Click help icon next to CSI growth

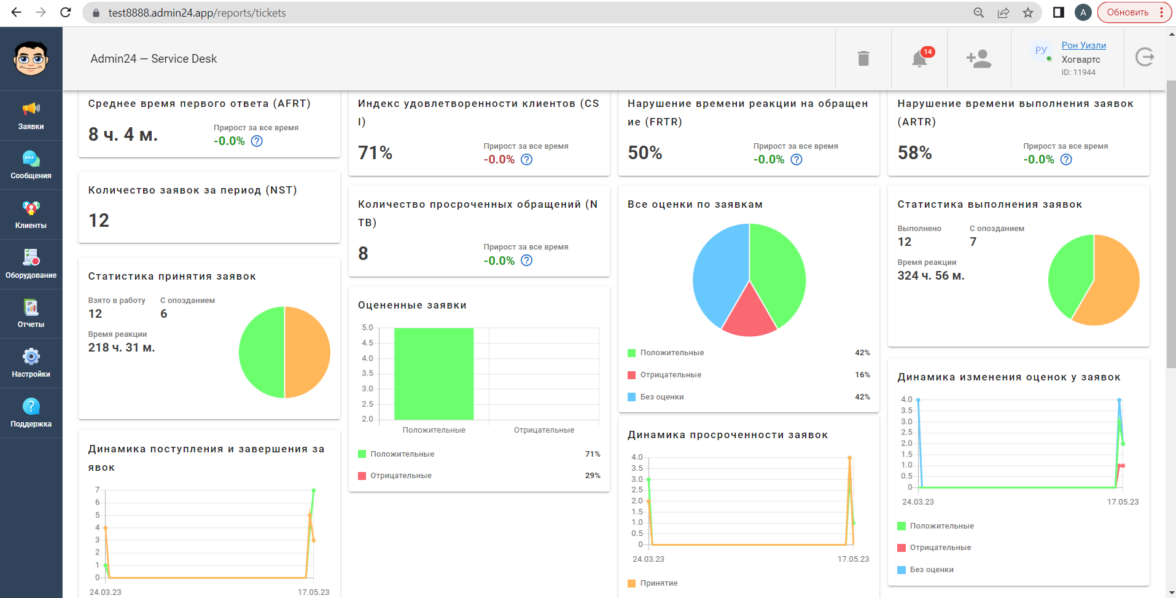(527, 159)
